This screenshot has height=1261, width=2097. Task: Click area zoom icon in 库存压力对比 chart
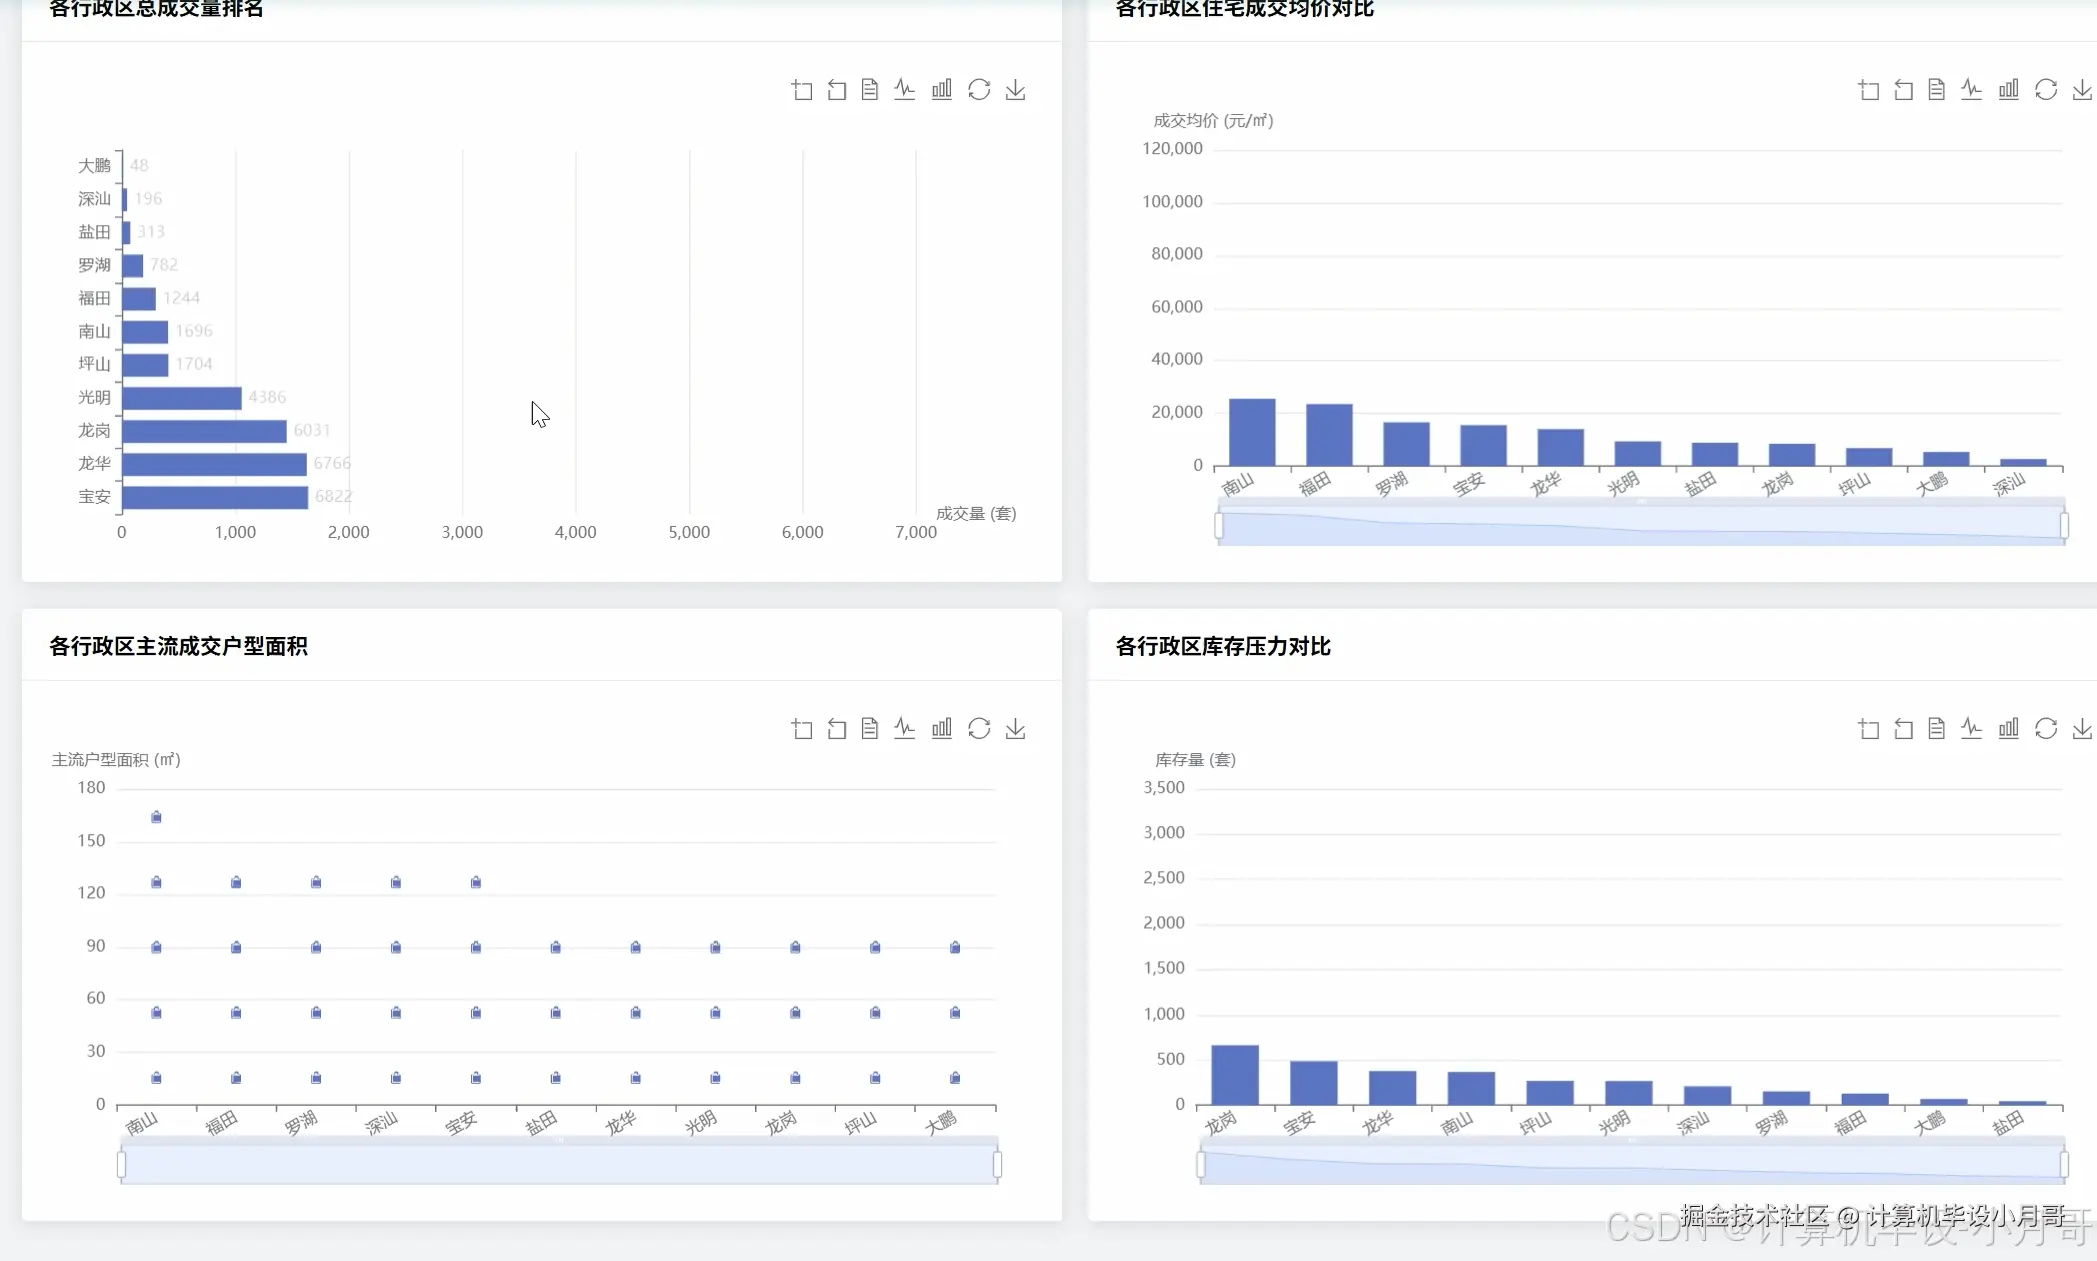(x=1869, y=729)
